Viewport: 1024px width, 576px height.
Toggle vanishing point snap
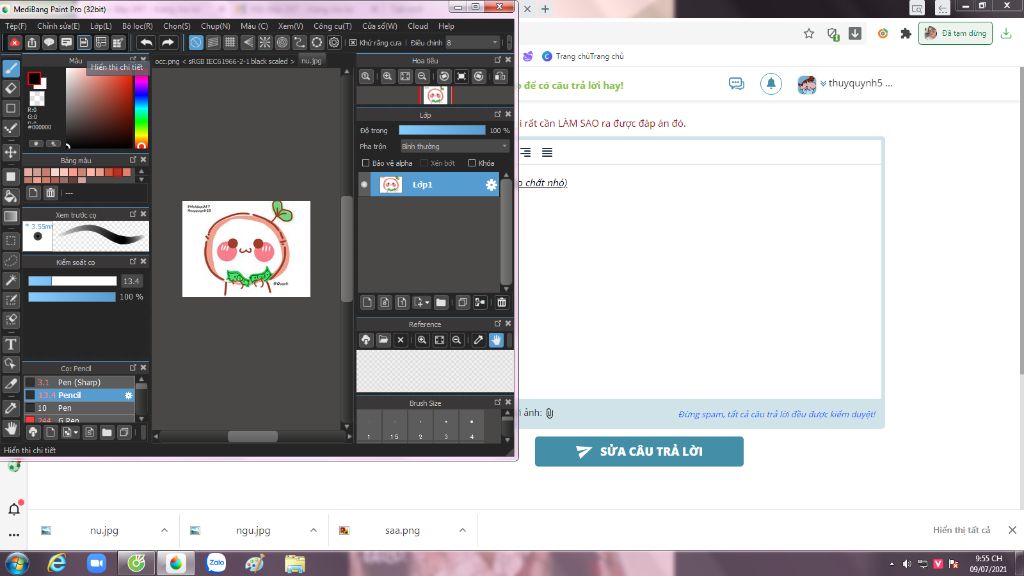pyautogui.click(x=248, y=42)
